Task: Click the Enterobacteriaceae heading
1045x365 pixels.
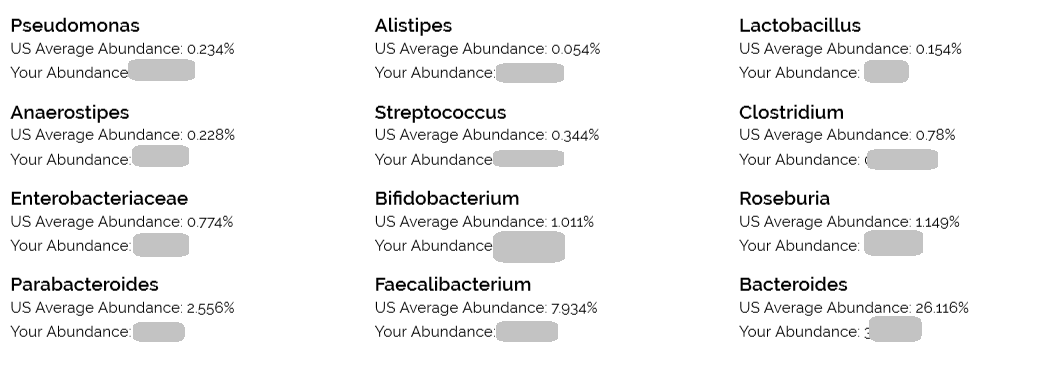Action: [99, 198]
